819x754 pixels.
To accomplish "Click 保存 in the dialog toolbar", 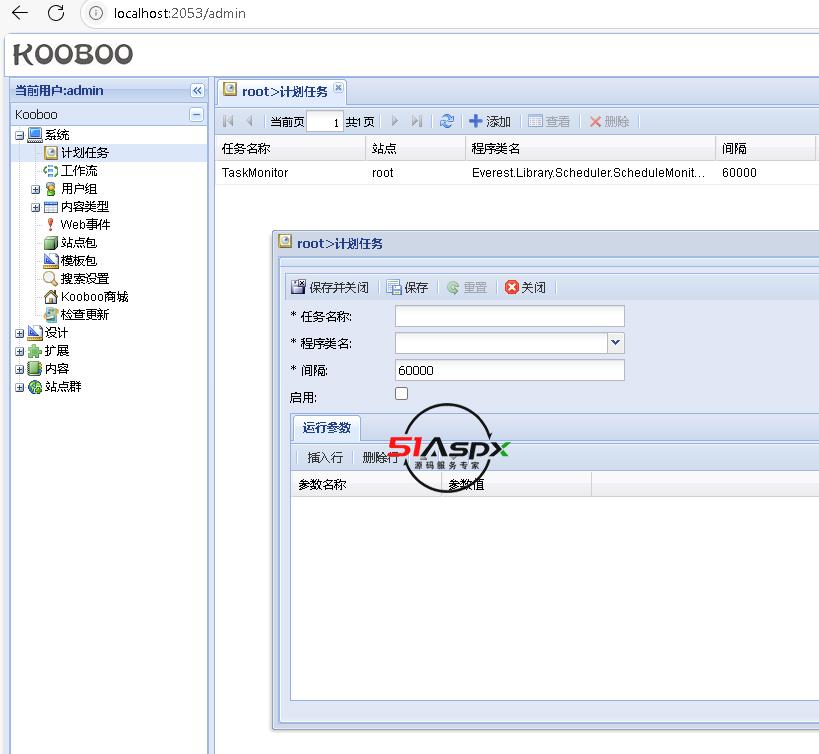I will pos(407,287).
